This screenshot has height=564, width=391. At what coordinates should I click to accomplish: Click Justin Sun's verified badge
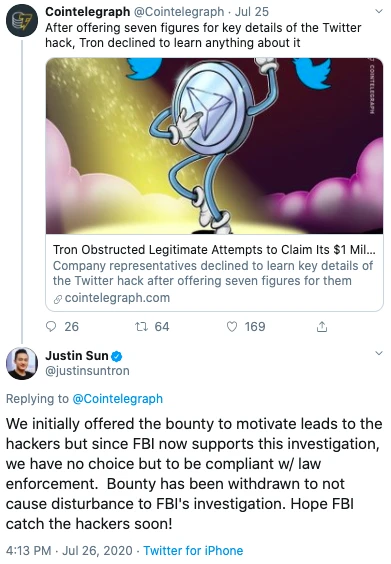[117, 356]
